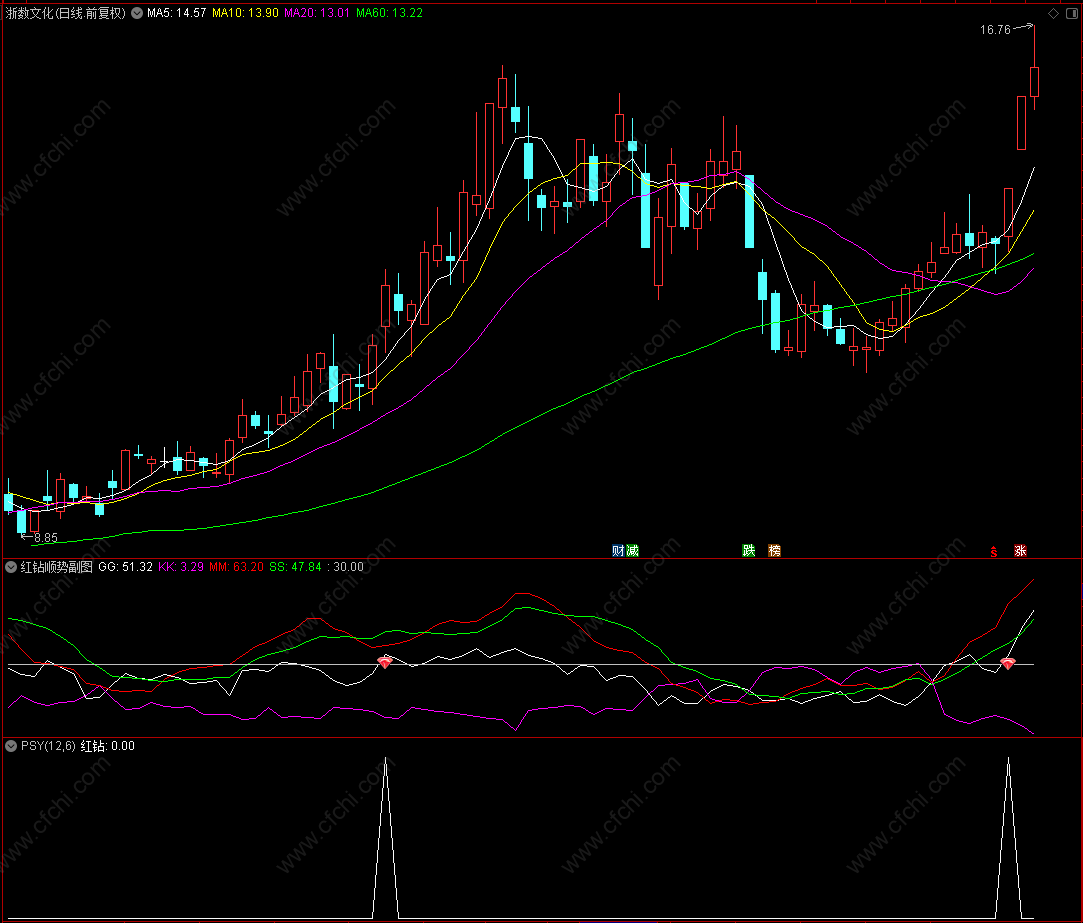1083x923 pixels.
Task: Click the diamond icon at chart top-right
Action: (1053, 14)
